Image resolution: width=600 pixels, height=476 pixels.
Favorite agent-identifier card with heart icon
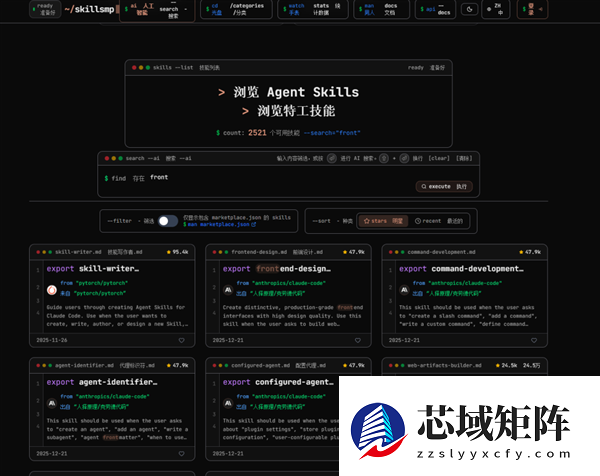(x=181, y=453)
